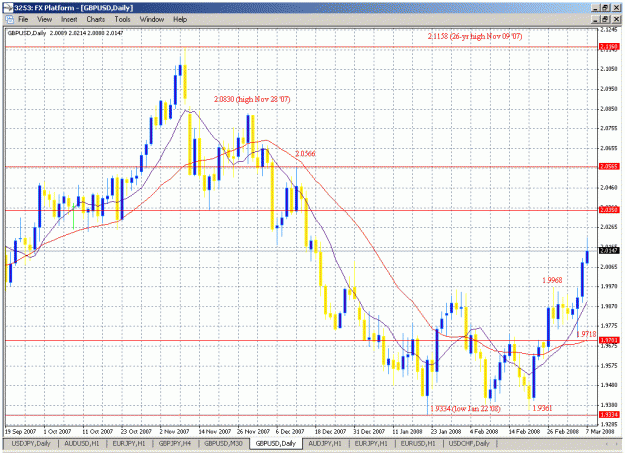625x453 pixels.
Task: Click the 1.9361 red text label
Action: [x=542, y=408]
